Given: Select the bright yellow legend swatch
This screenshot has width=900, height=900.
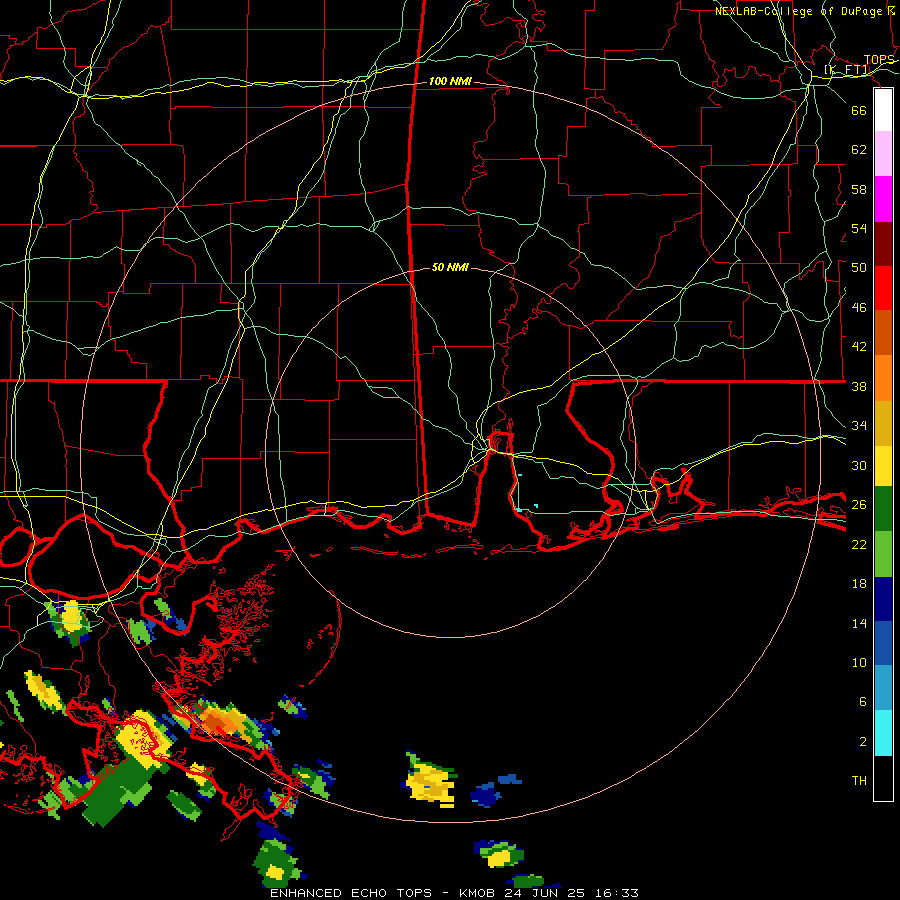Looking at the screenshot, I should click(x=883, y=466).
